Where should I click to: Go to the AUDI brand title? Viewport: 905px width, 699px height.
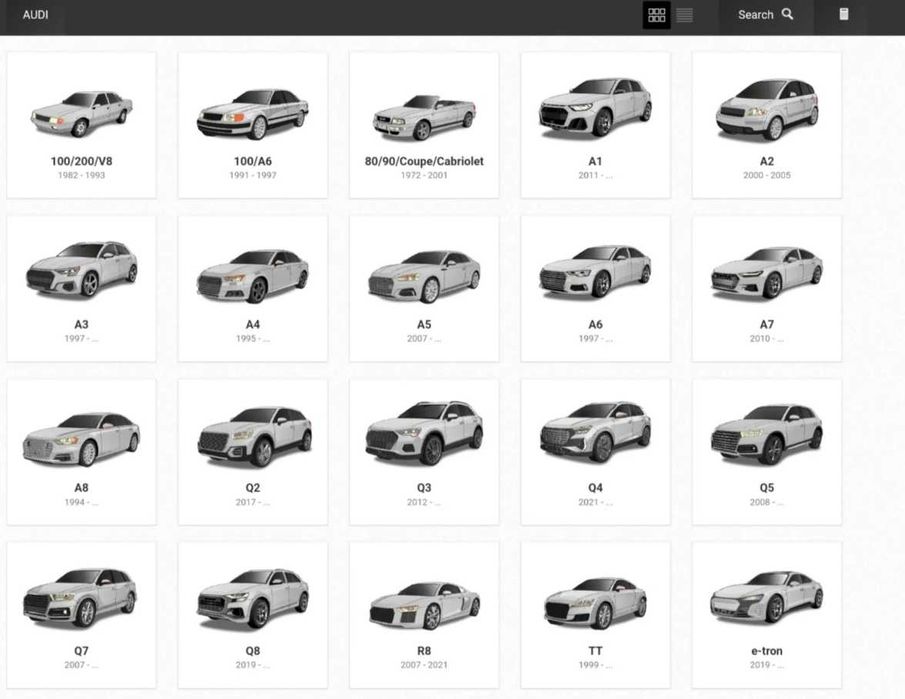coord(36,15)
